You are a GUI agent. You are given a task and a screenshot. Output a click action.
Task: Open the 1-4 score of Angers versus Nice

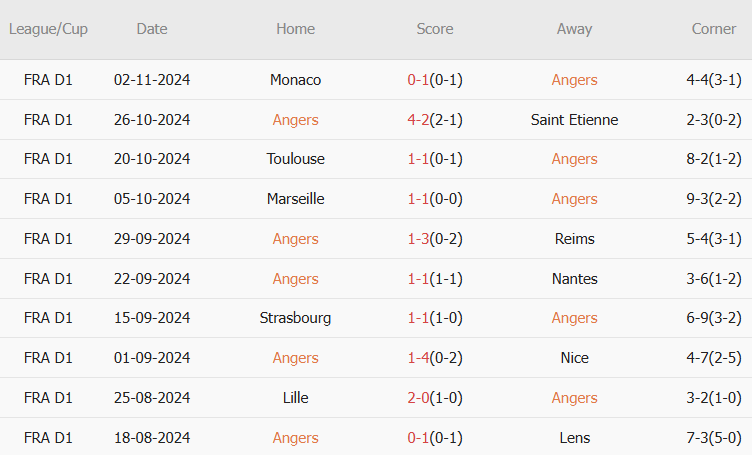[418, 358]
